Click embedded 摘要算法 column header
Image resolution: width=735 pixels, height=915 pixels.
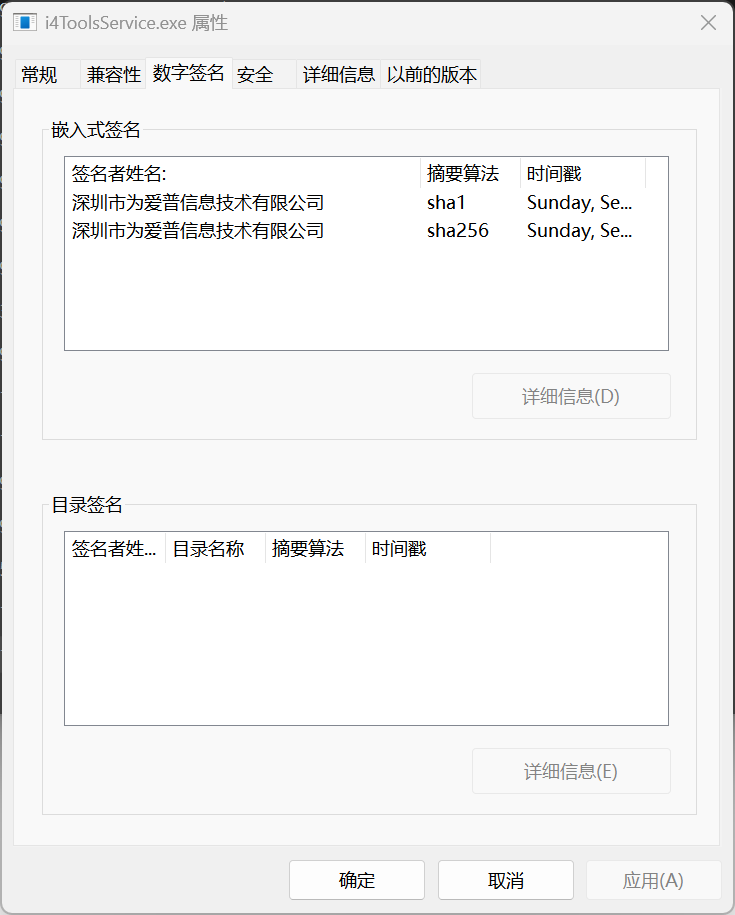470,173
